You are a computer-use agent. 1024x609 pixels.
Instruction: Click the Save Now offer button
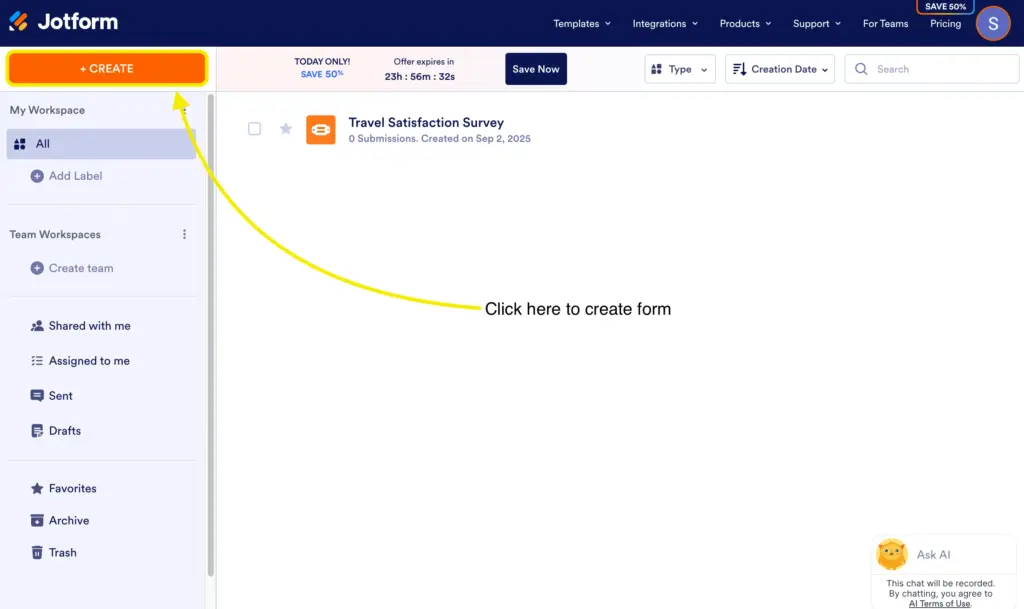click(x=535, y=69)
